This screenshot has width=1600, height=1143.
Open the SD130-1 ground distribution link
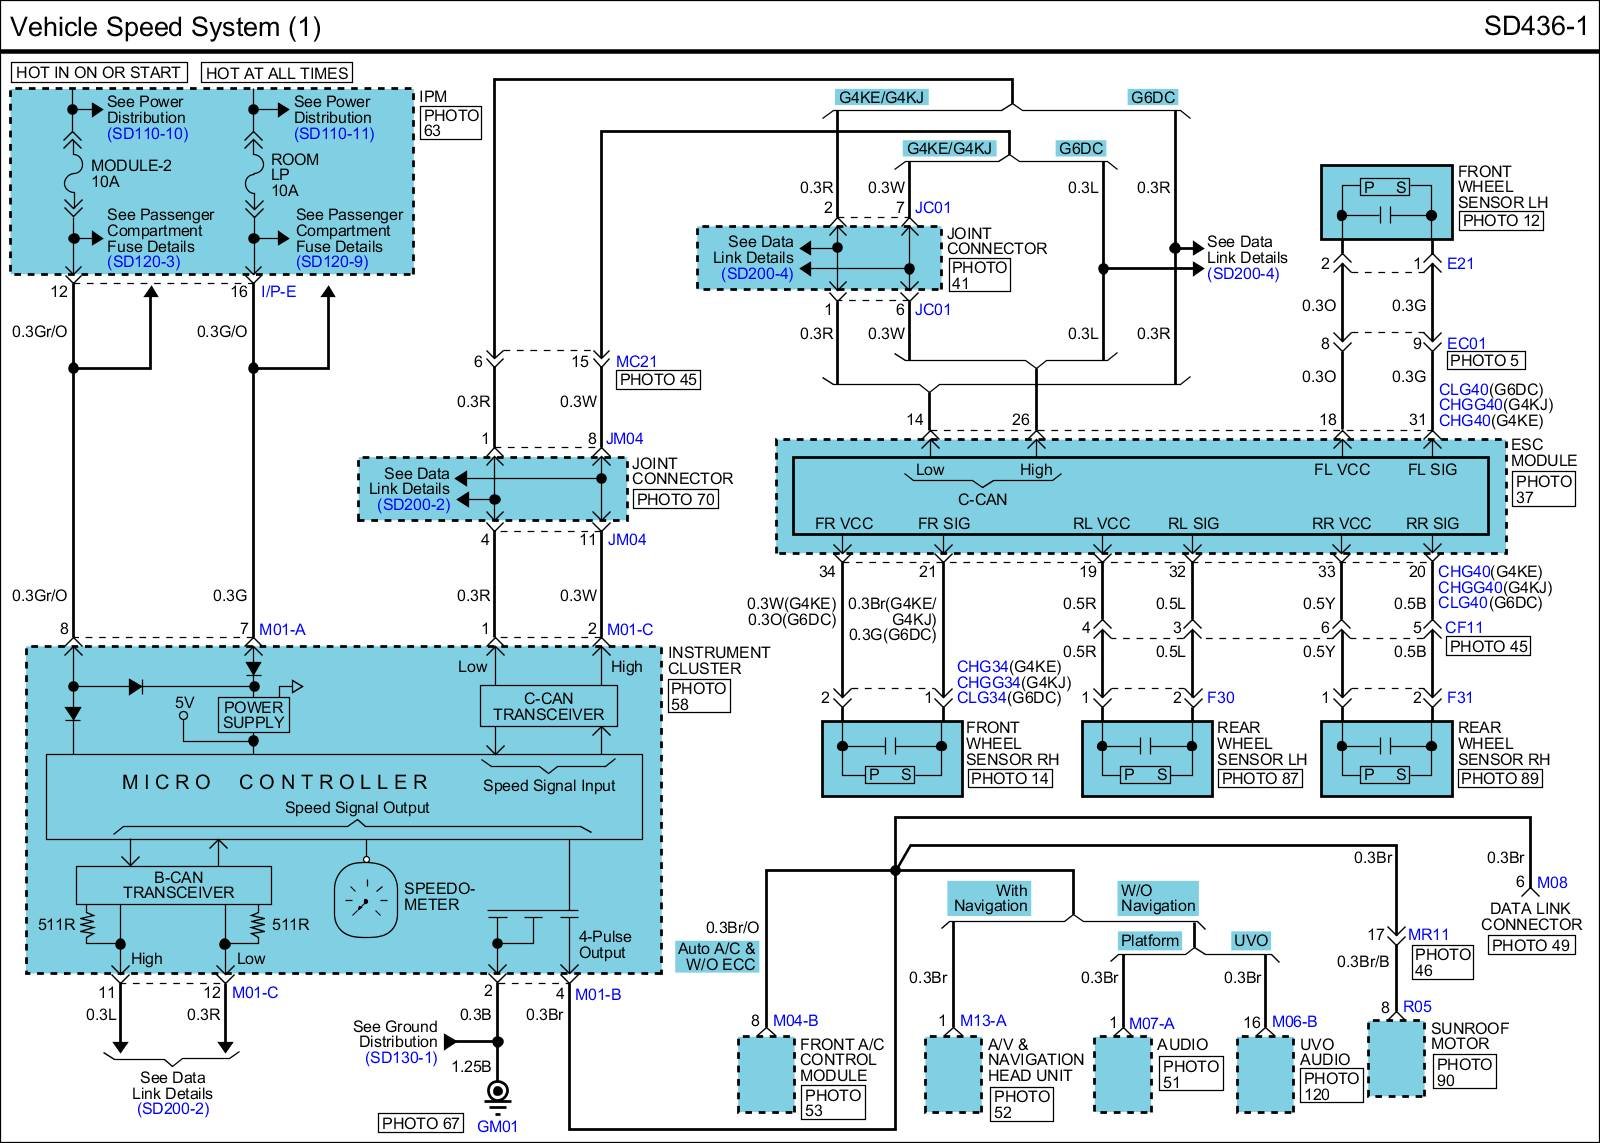401,1057
